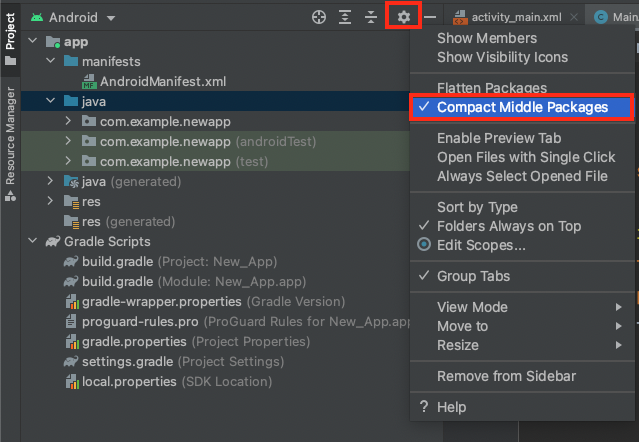Switch to the activity_main.xml editor tab
Screen dimensions: 639x442
coord(516,17)
